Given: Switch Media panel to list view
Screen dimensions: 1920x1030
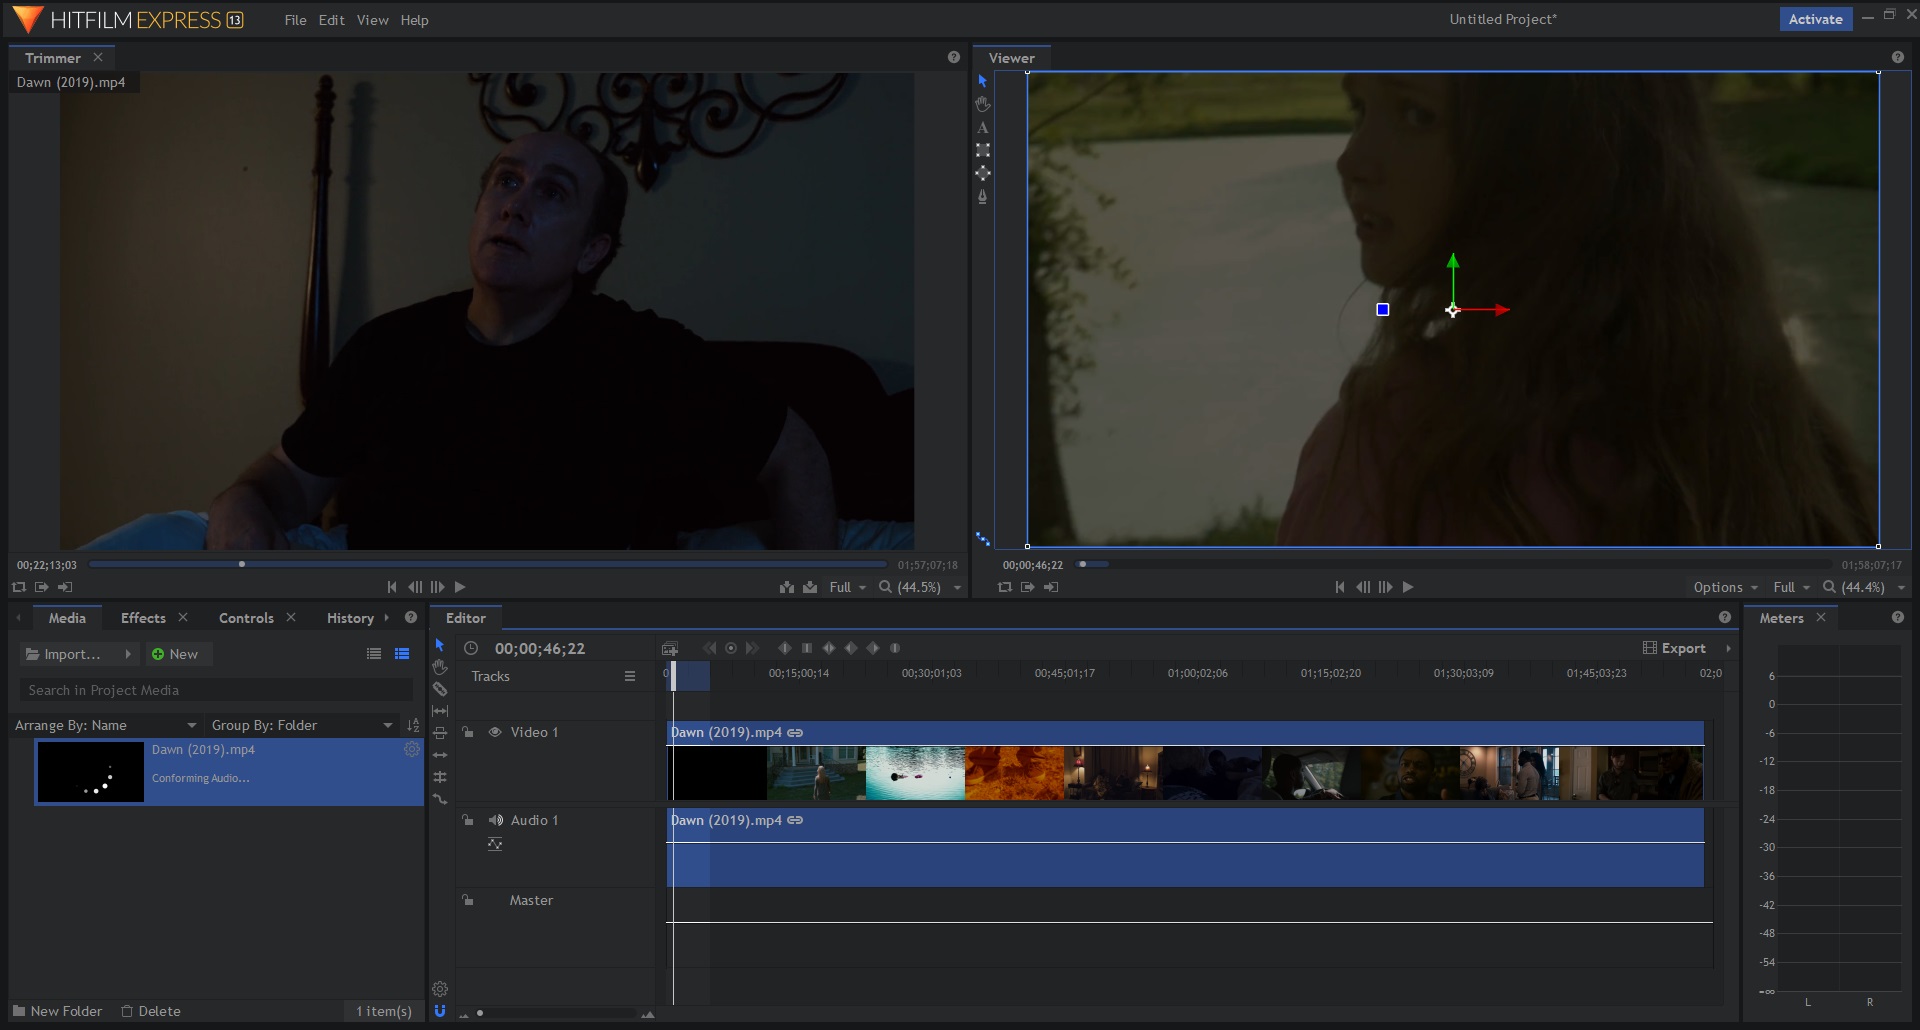Looking at the screenshot, I should pyautogui.click(x=374, y=654).
